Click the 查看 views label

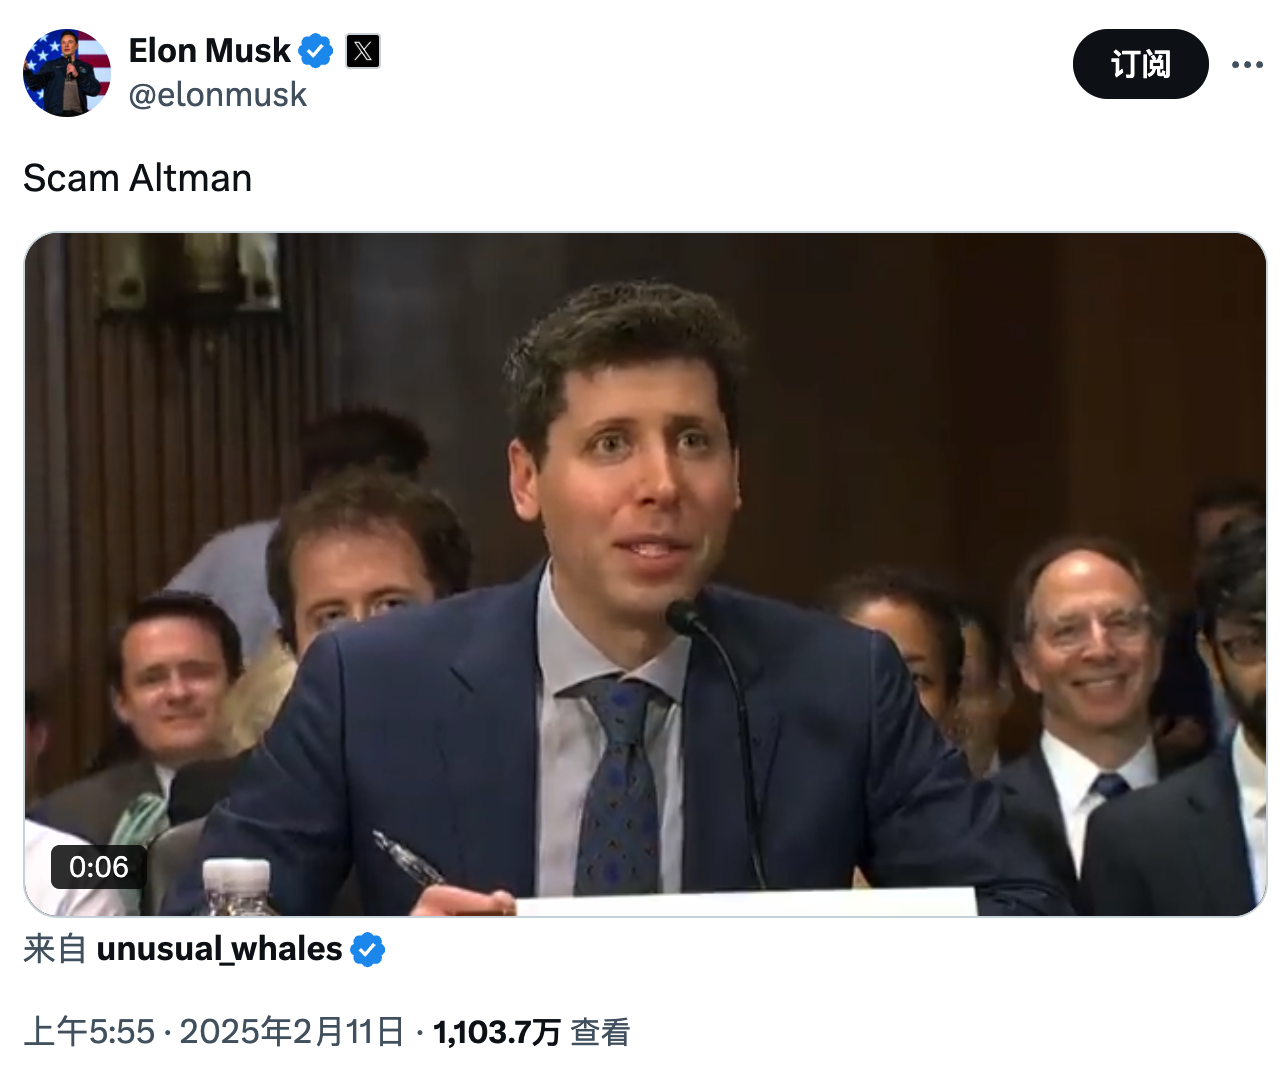(x=600, y=1032)
